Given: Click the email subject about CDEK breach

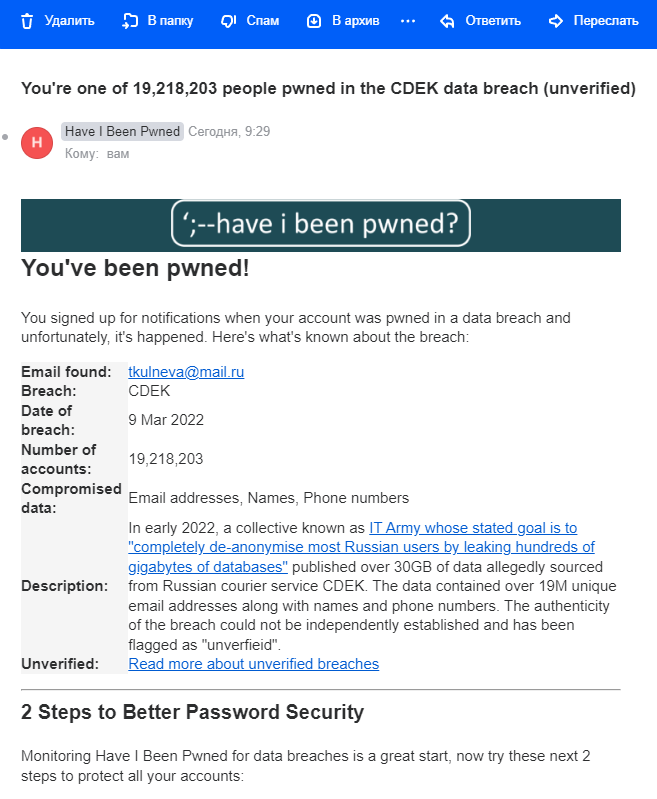Looking at the screenshot, I should click(328, 88).
